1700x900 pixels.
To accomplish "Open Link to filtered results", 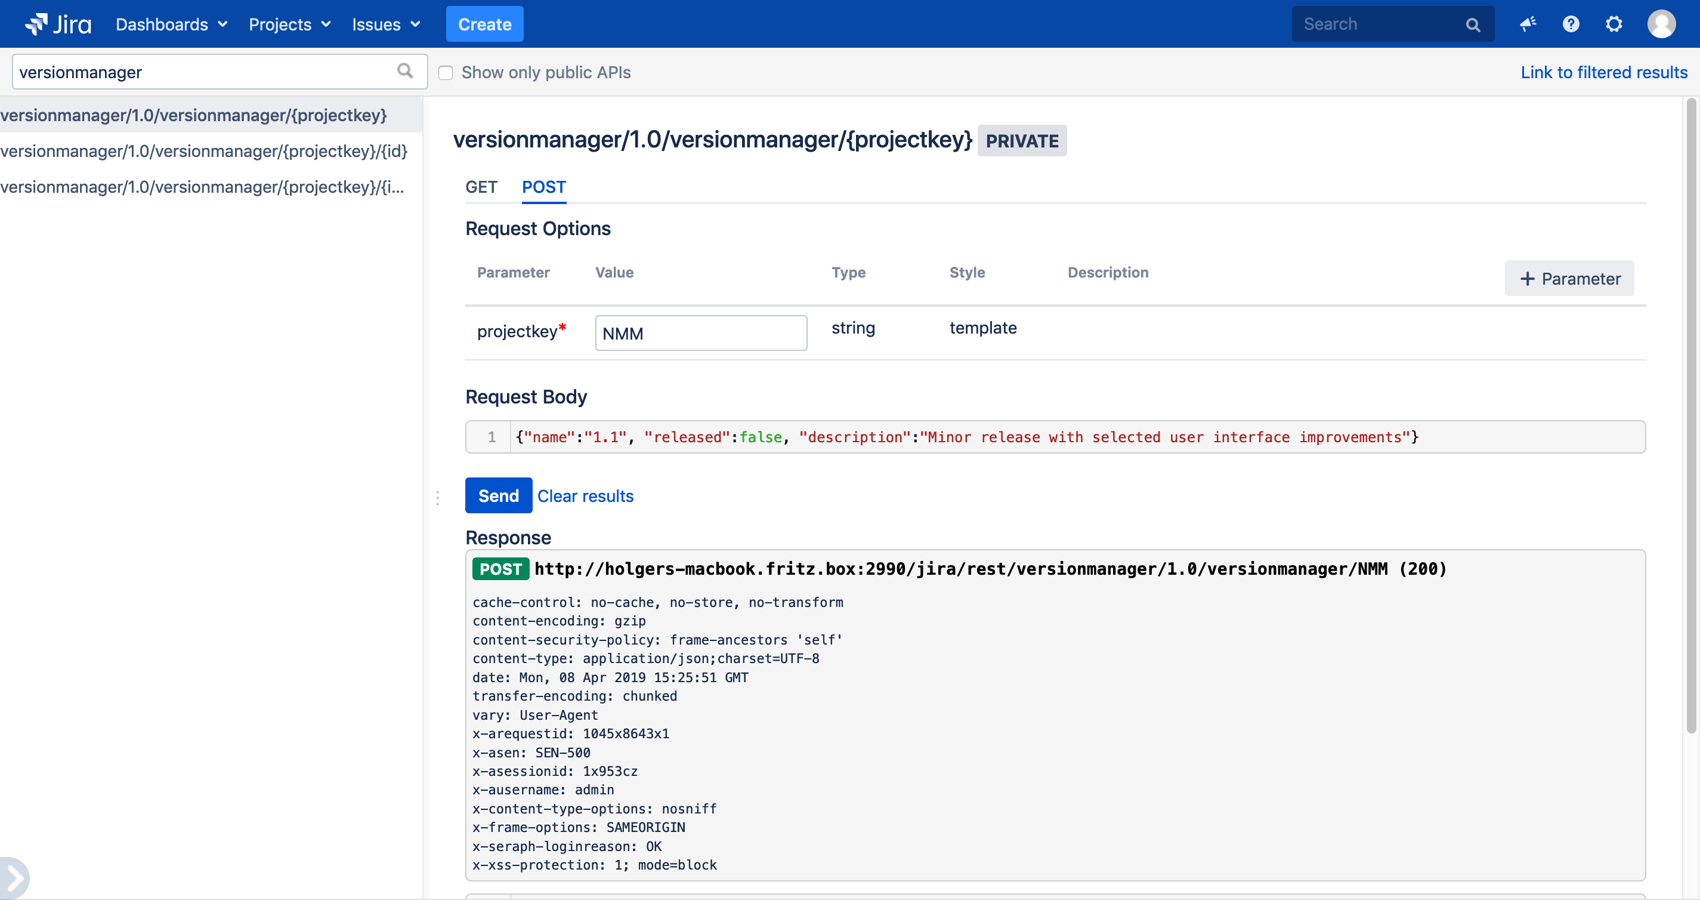I will pos(1604,72).
